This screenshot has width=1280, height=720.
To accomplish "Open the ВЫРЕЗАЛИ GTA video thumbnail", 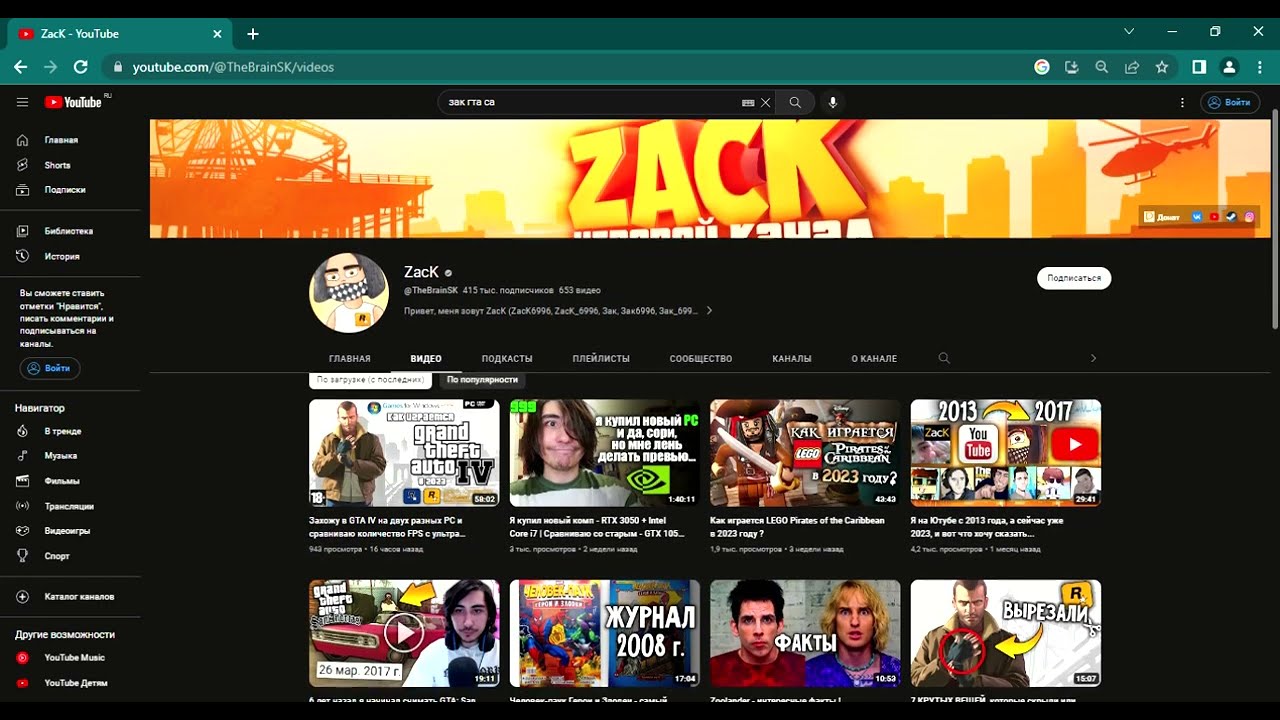I will (1006, 633).
